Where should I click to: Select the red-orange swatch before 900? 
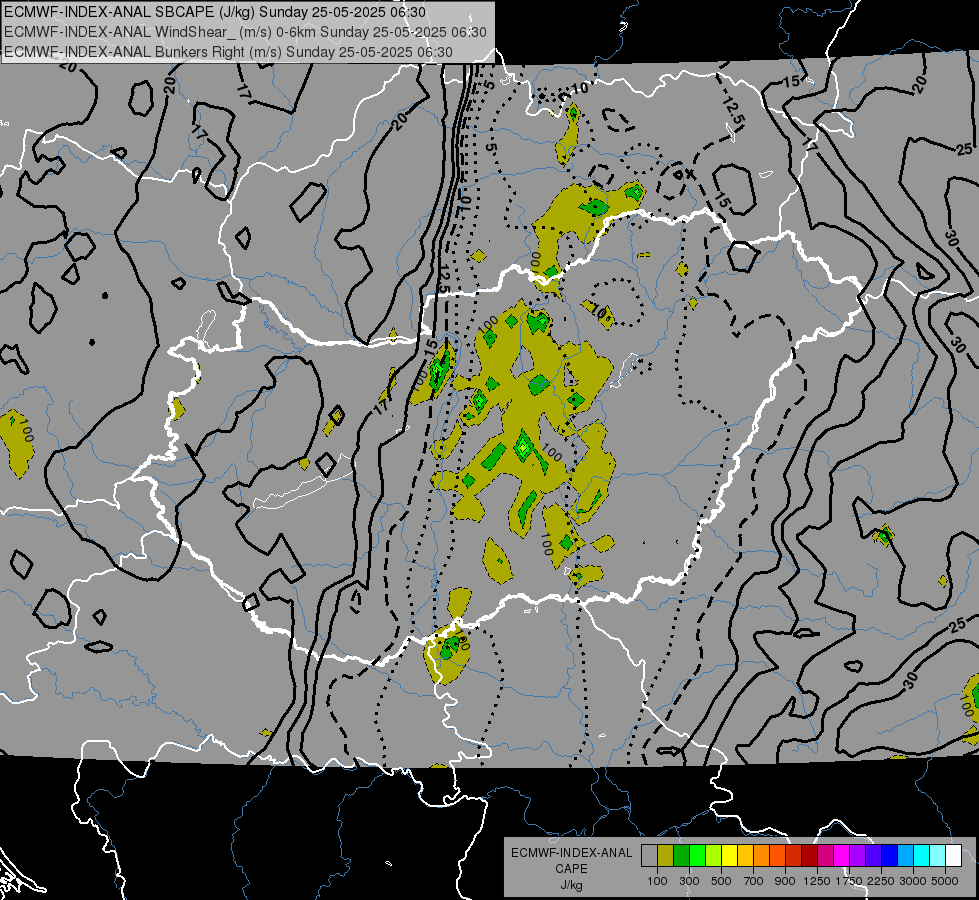coord(777,855)
